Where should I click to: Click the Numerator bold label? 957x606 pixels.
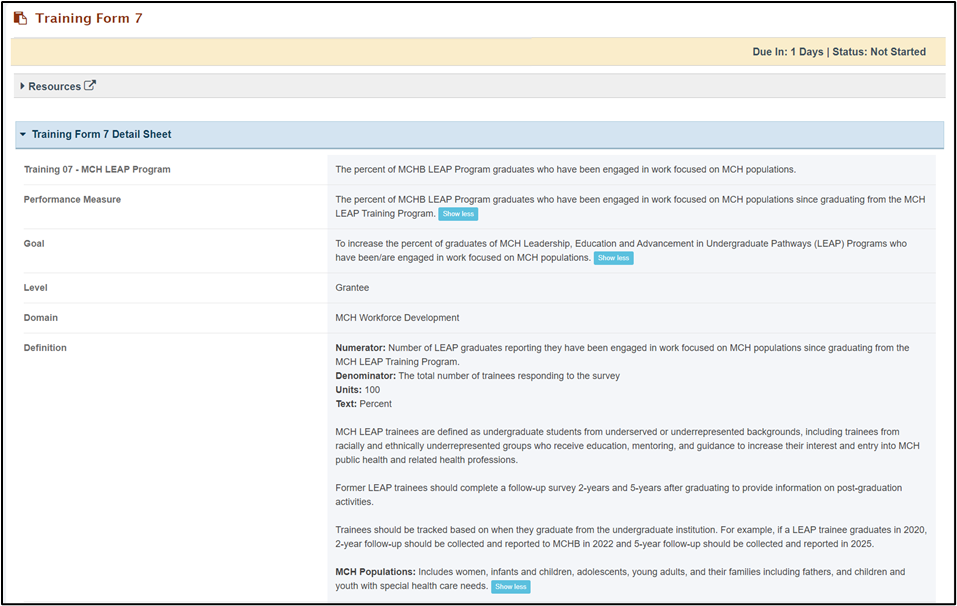click(x=360, y=348)
